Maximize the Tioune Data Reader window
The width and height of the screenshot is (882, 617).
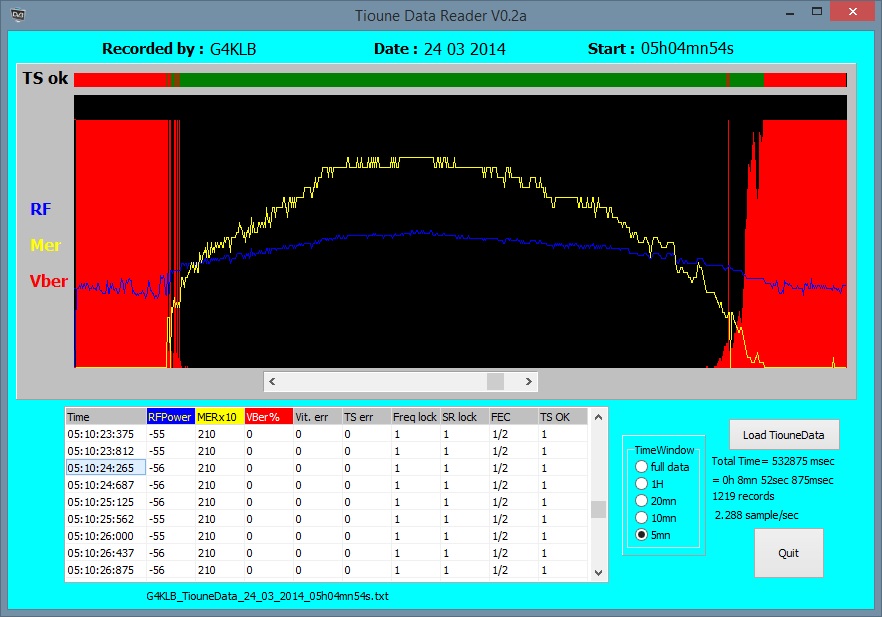pyautogui.click(x=817, y=12)
